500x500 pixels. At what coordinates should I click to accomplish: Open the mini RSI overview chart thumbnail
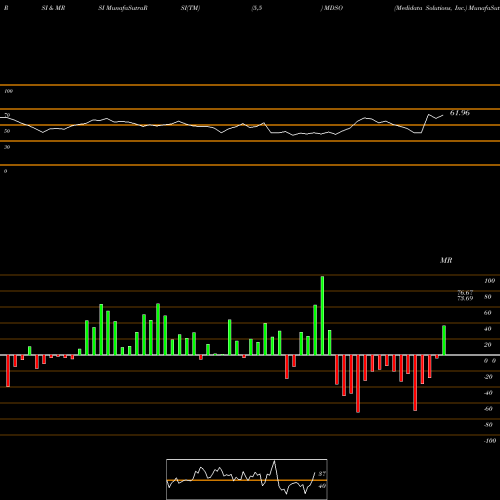247,479
